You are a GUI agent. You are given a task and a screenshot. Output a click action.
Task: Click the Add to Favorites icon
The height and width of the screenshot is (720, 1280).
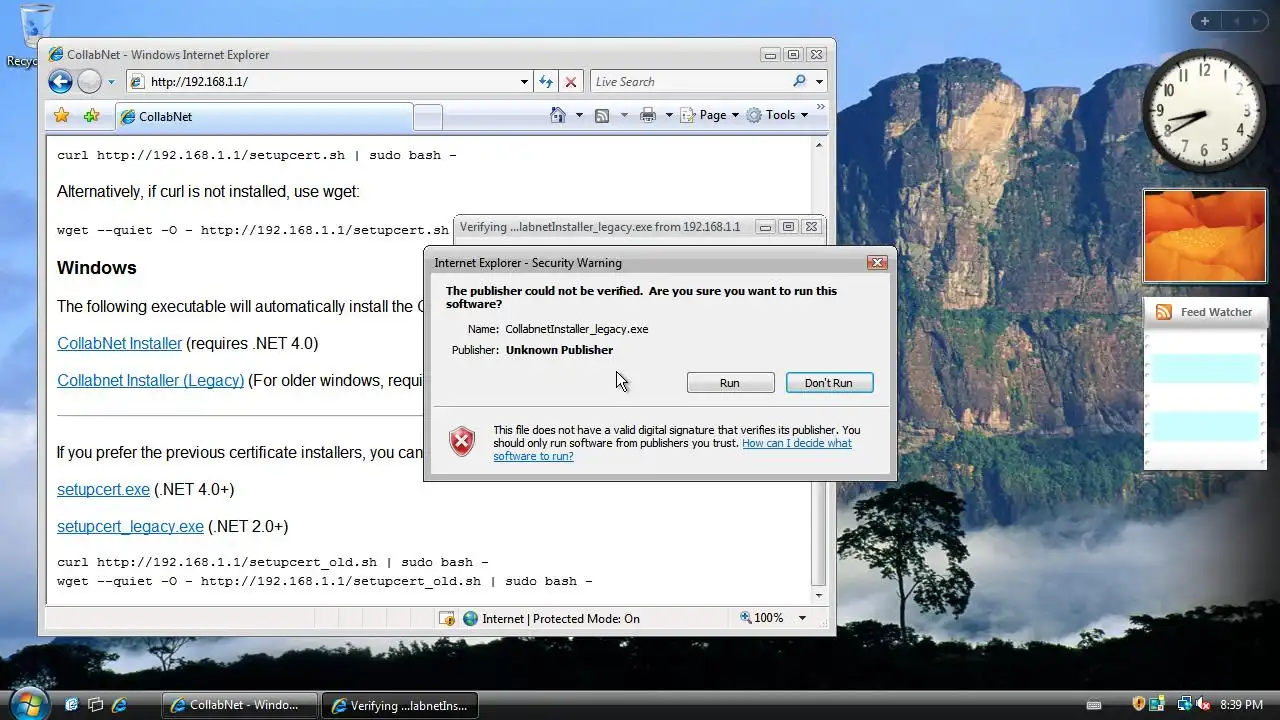(x=91, y=116)
